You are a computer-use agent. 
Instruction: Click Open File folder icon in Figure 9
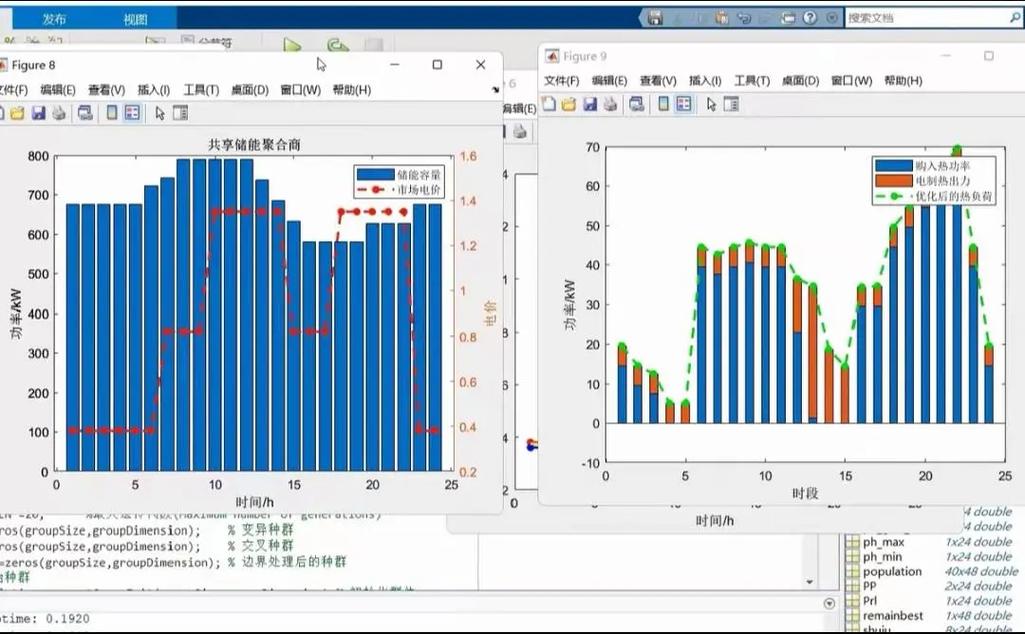[x=569, y=104]
